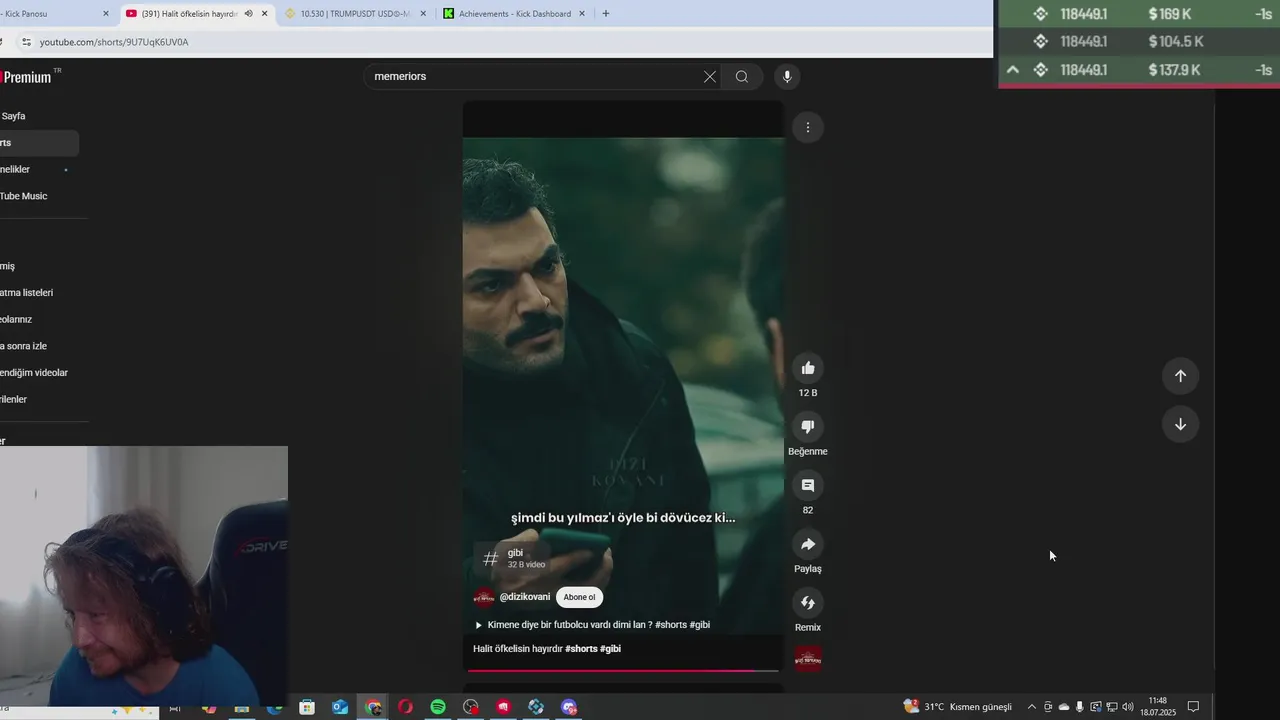The width and height of the screenshot is (1280, 720).
Task: Click the $137.9 K overlay row
Action: (1139, 70)
